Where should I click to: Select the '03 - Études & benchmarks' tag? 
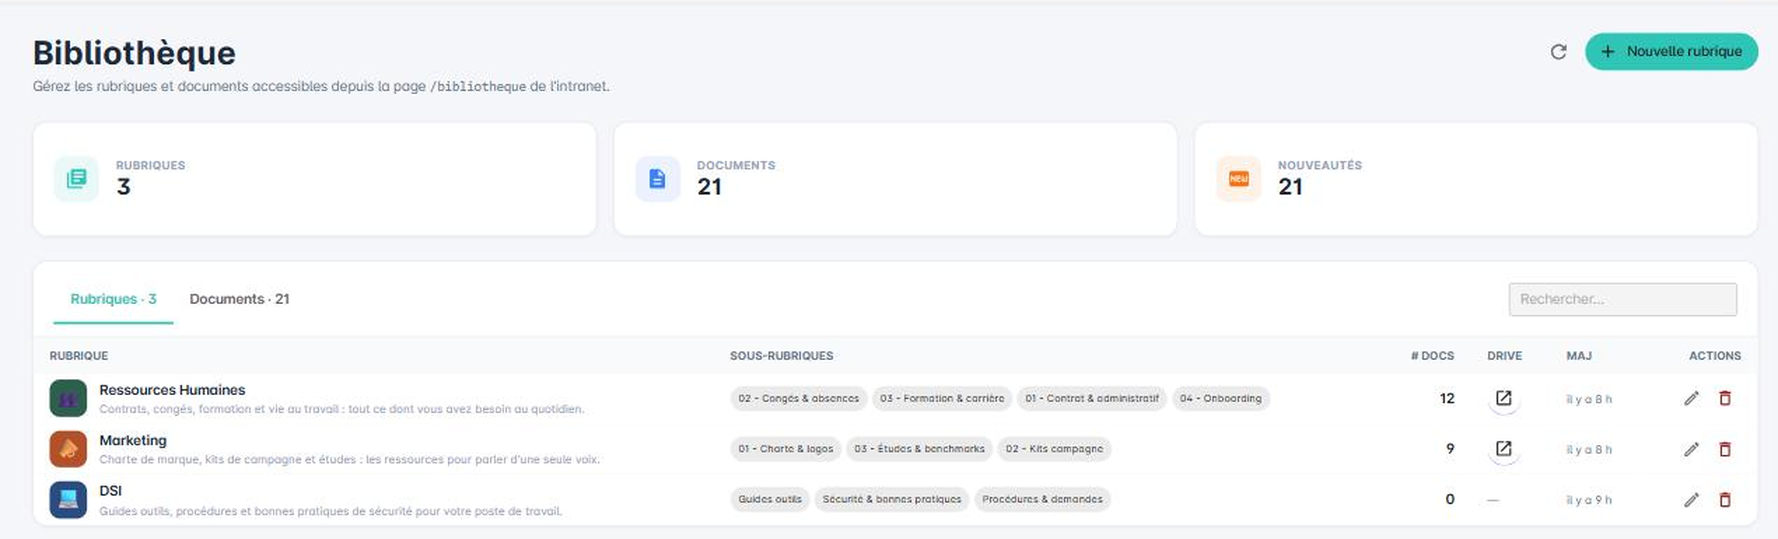tap(919, 449)
